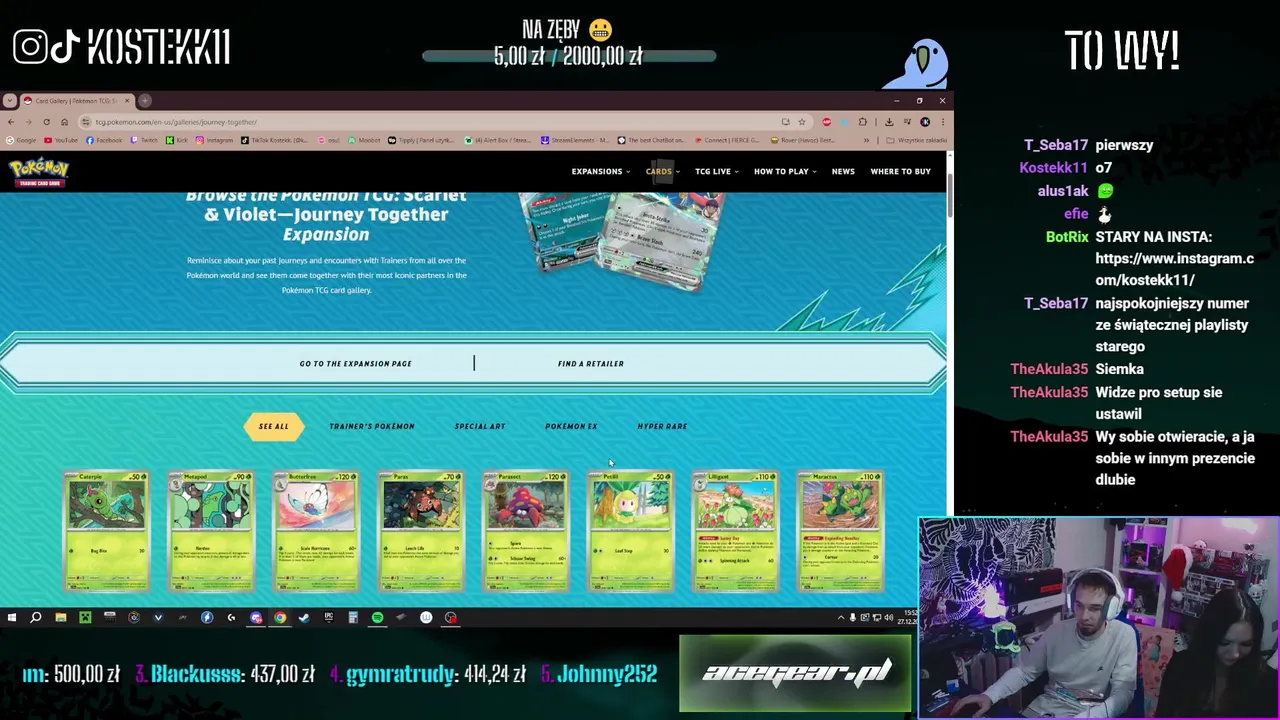Open the Windows Start menu
Image resolution: width=1280 pixels, height=720 pixels.
(12, 618)
